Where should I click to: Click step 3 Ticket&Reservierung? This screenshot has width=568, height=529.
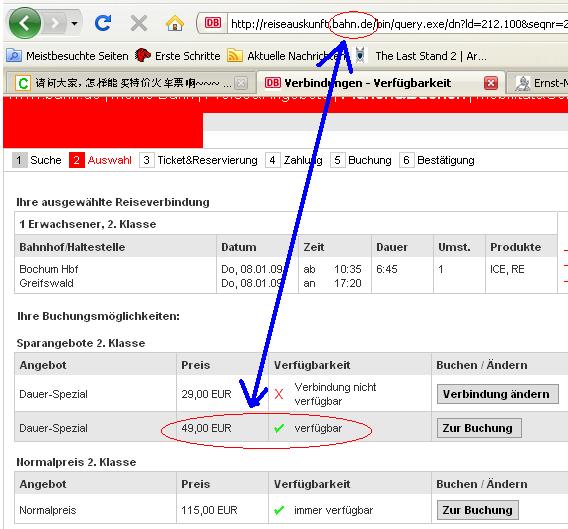(199, 160)
